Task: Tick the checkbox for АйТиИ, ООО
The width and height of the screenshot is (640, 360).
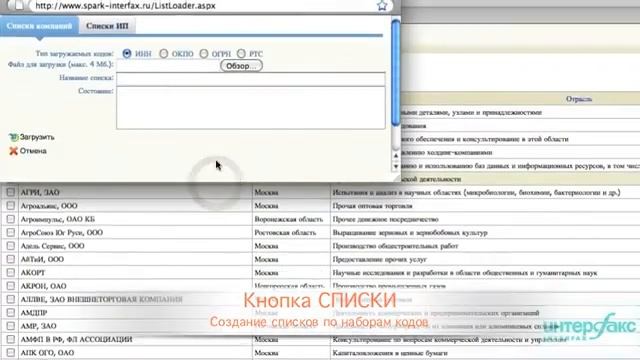Action: click(11, 259)
